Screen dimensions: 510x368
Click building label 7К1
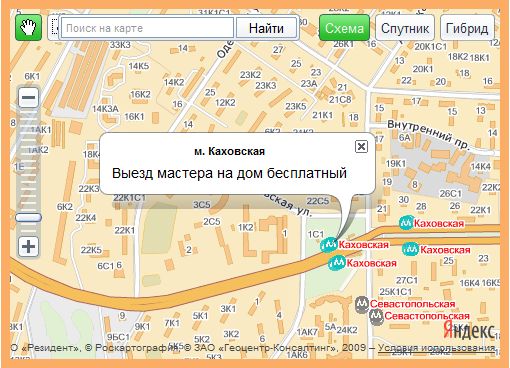pos(172,323)
